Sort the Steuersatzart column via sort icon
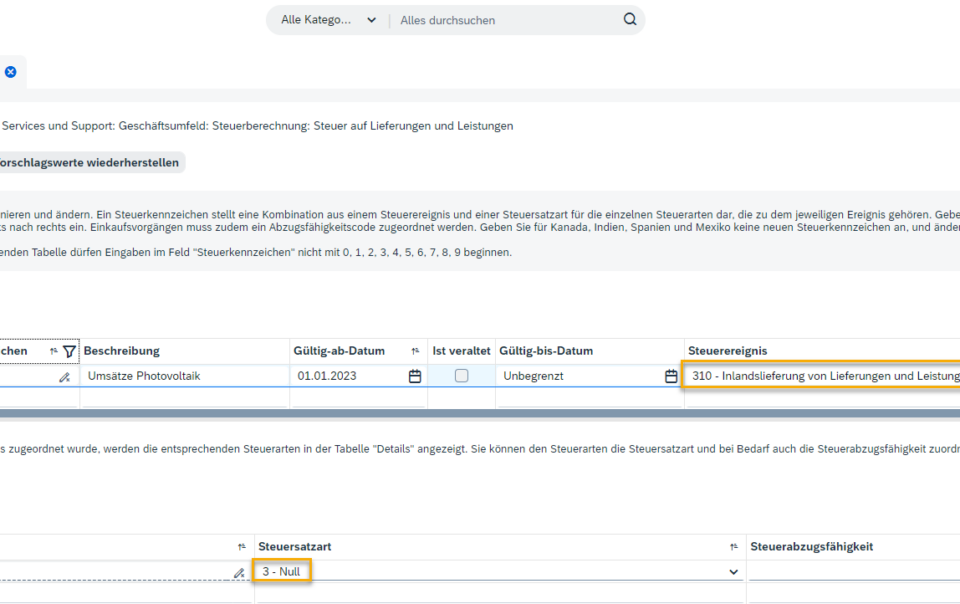The height and width of the screenshot is (604, 960). (733, 547)
